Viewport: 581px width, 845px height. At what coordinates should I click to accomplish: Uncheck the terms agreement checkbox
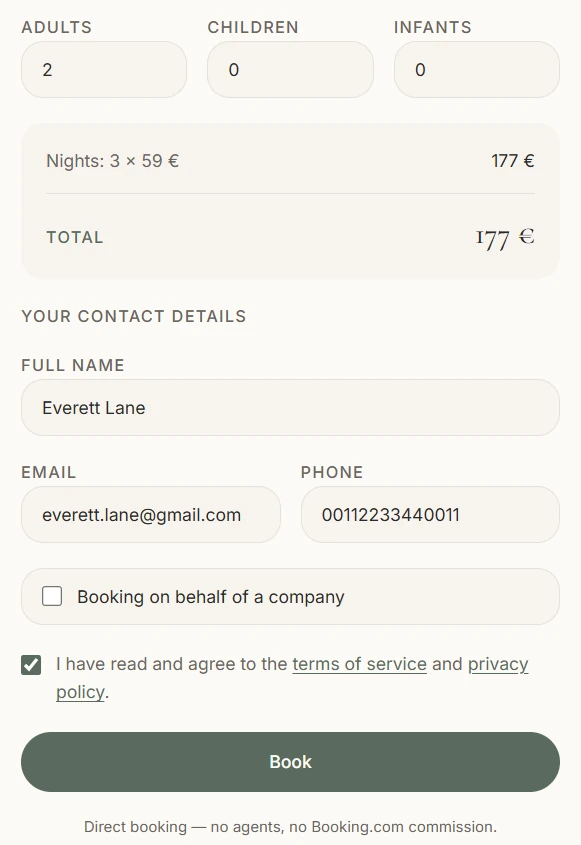pos(31,664)
